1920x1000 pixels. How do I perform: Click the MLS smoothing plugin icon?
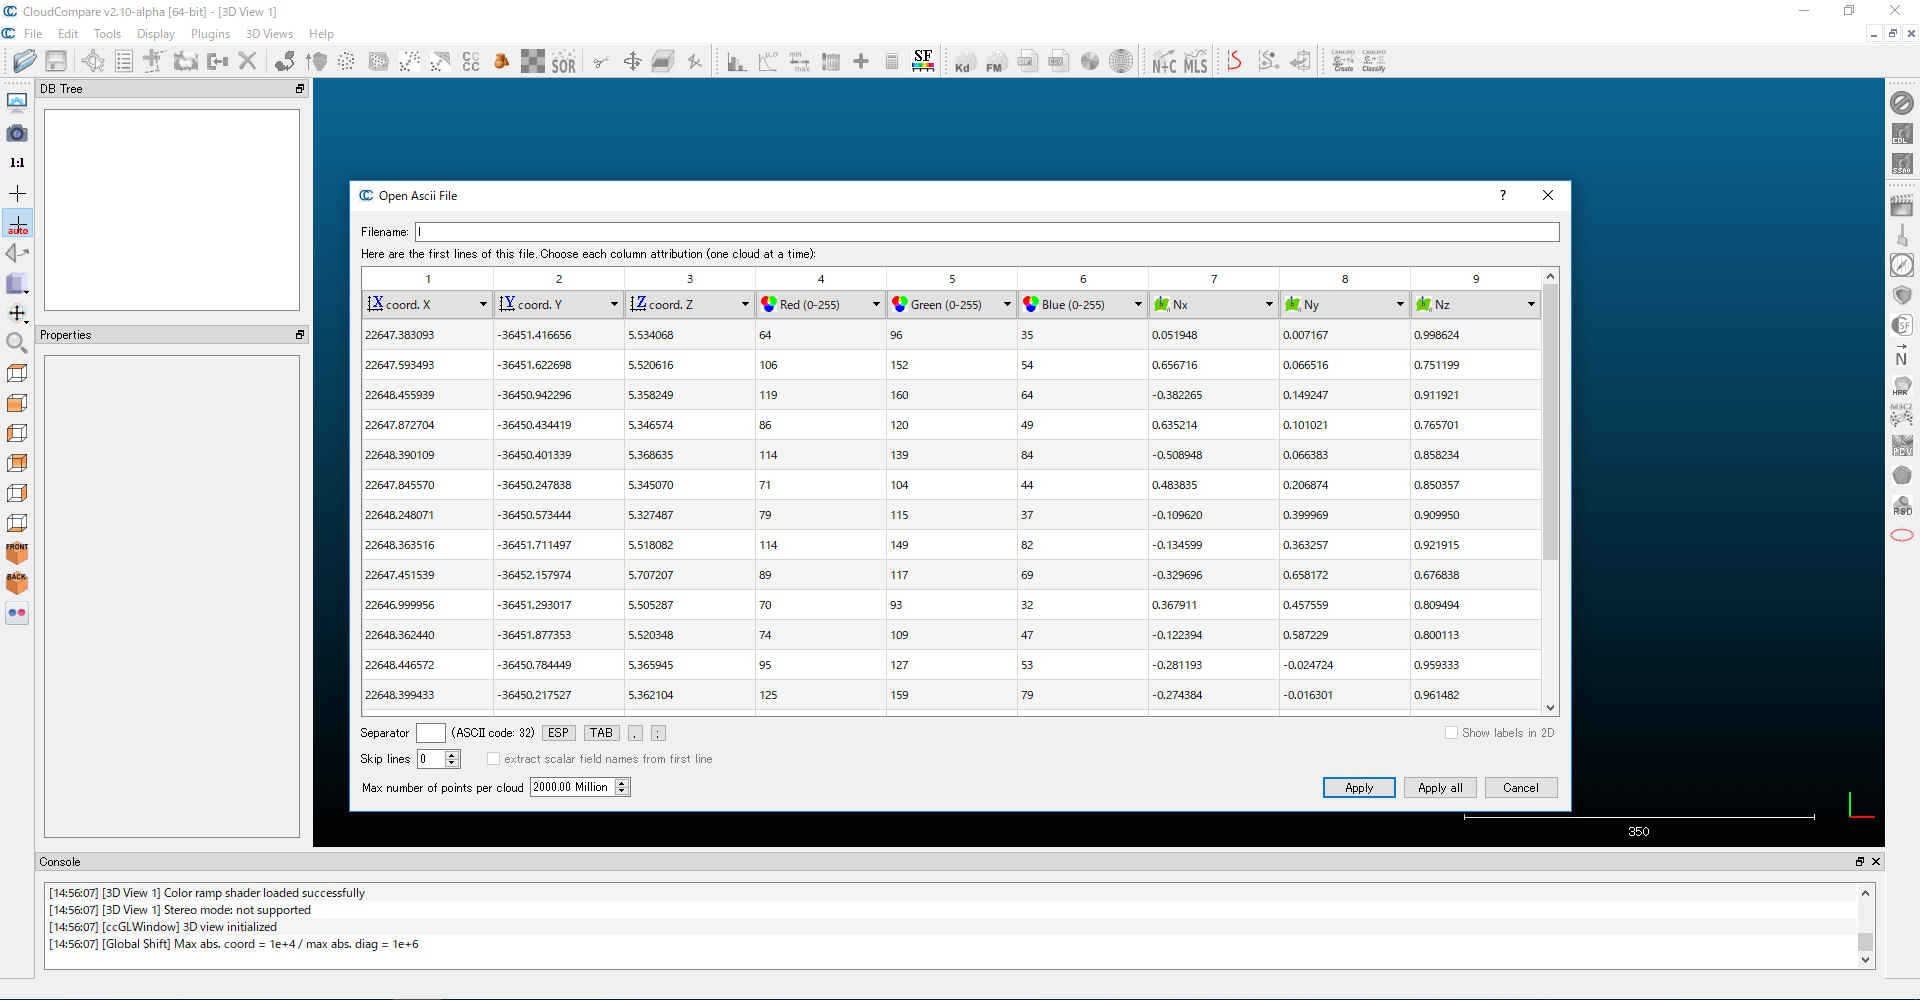coord(1196,62)
